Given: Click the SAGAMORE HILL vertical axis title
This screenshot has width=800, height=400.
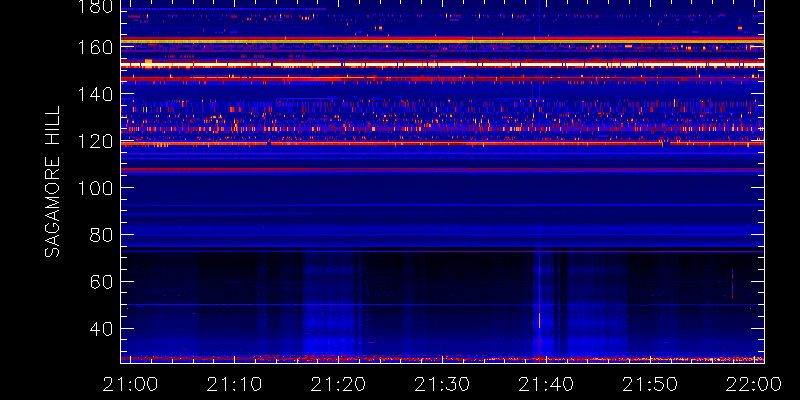Looking at the screenshot, I should 52,182.
